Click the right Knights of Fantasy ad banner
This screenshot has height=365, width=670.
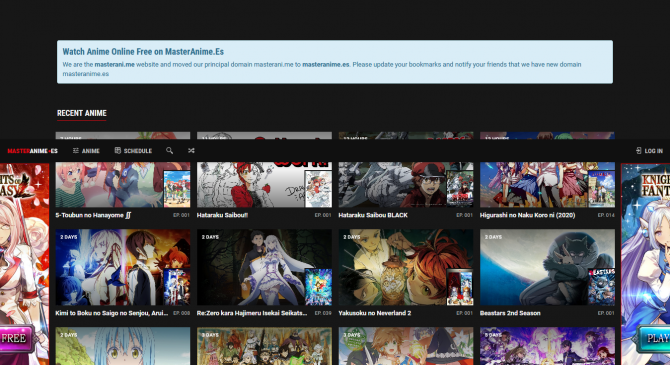tap(646, 264)
